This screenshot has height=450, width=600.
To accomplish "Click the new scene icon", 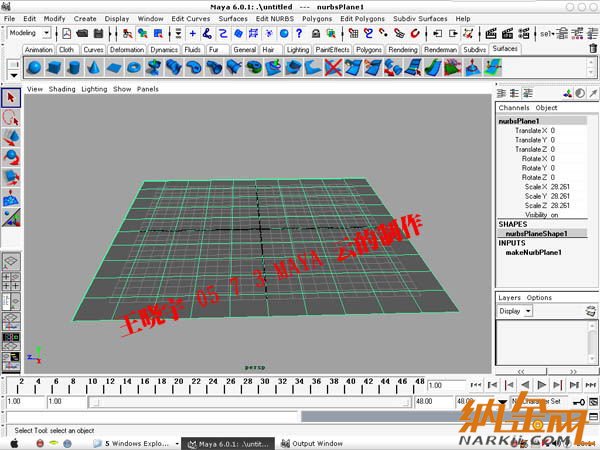I will (x=67, y=34).
